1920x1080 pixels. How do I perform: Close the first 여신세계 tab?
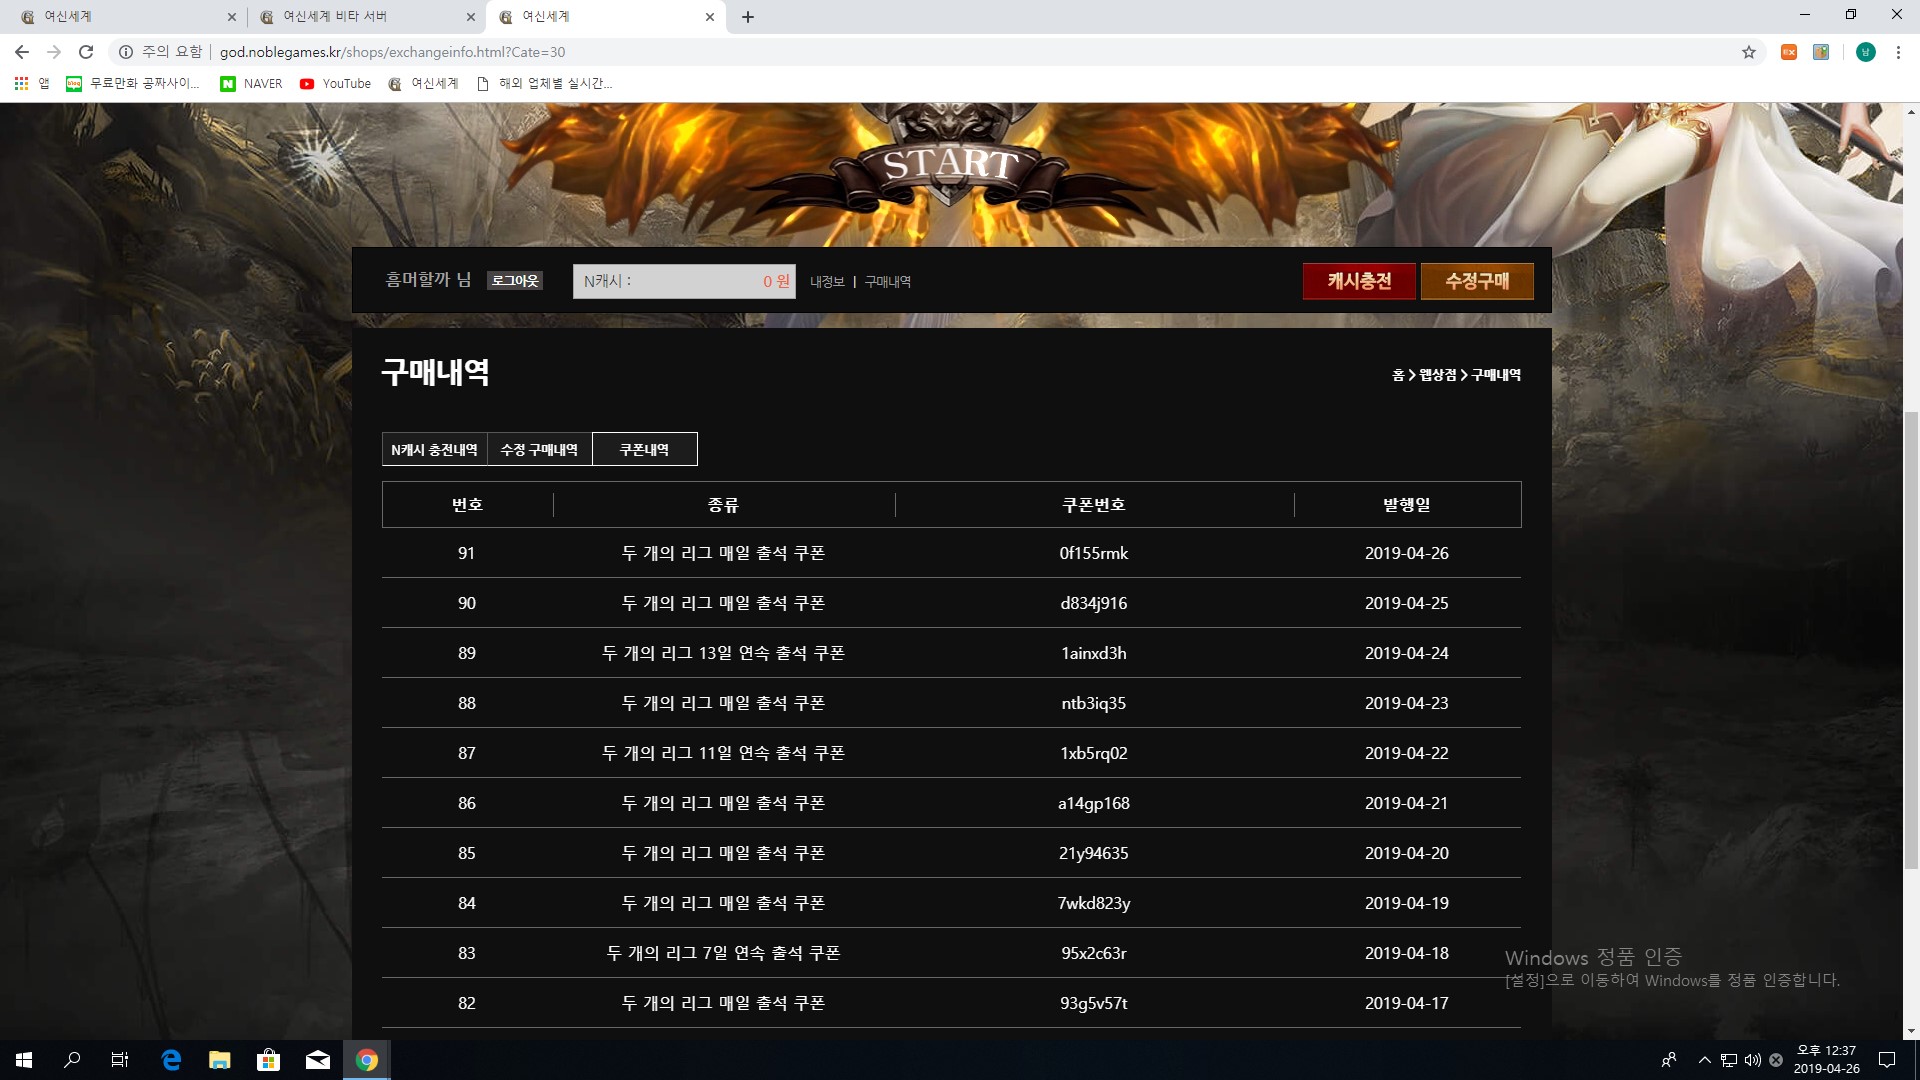point(232,17)
